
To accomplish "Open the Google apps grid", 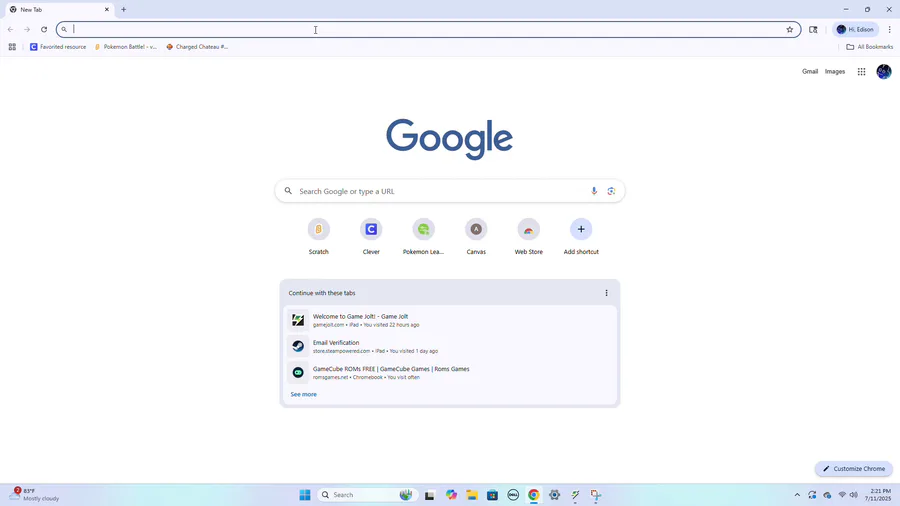I will 862,72.
